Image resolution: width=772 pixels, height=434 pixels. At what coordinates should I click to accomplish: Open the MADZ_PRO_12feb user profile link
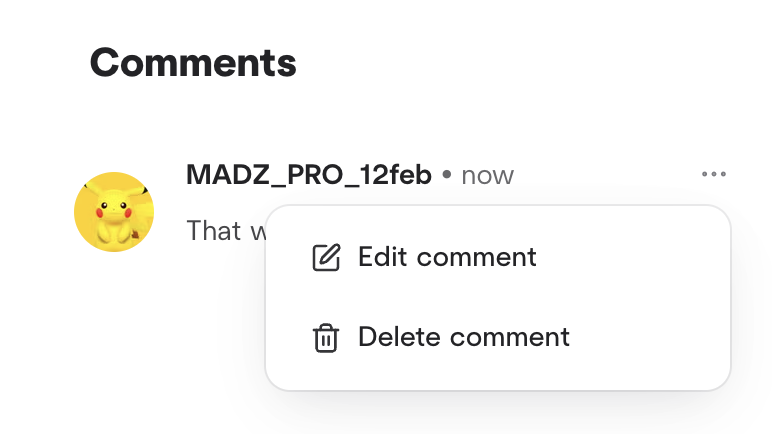[x=309, y=175]
